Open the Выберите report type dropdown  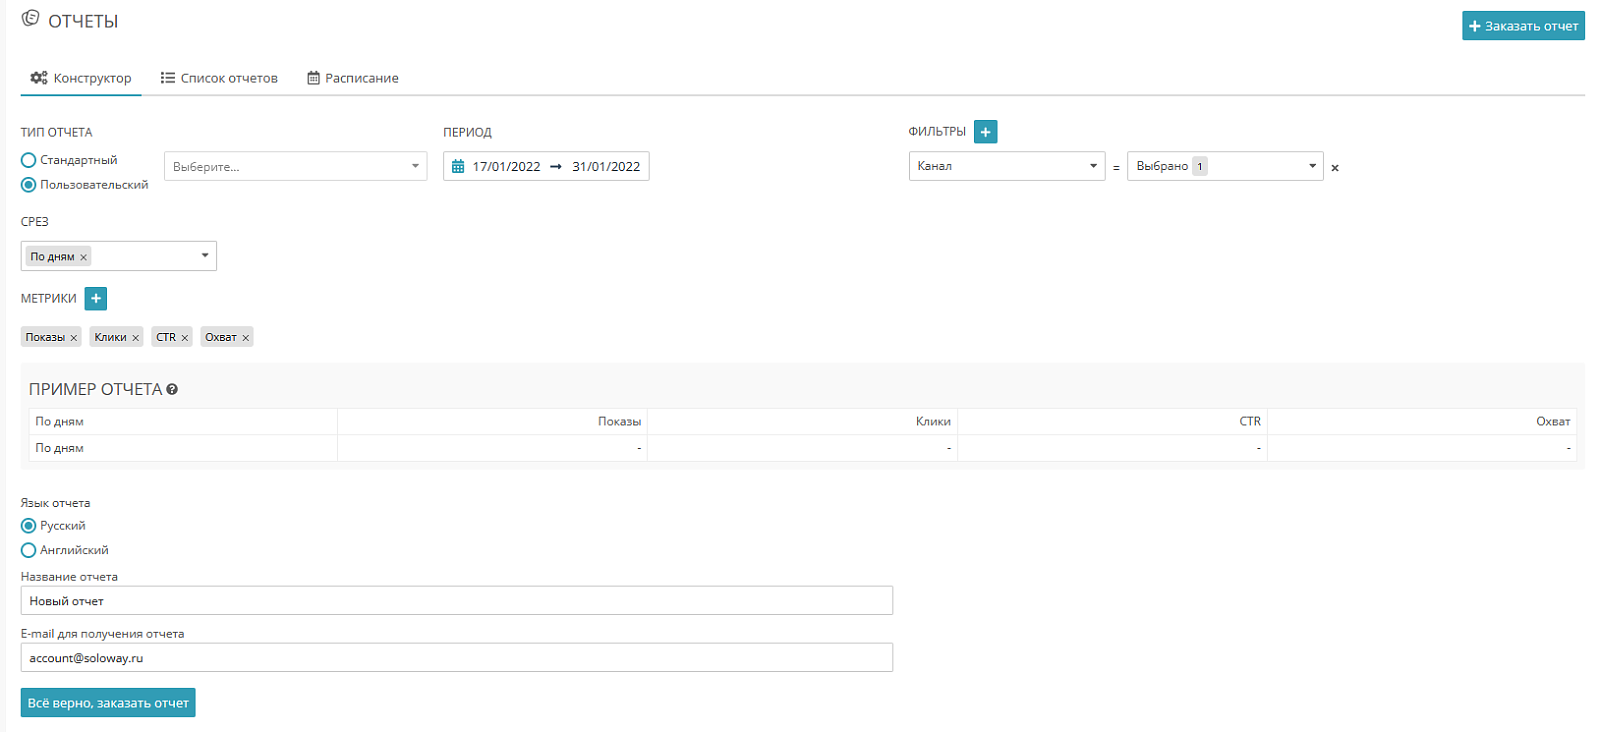tap(295, 166)
